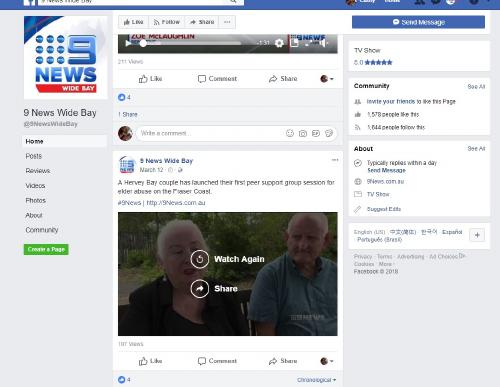Image resolution: width=500 pixels, height=387 pixels.
Task: Insert an emoji in the comment
Action: tap(290, 133)
